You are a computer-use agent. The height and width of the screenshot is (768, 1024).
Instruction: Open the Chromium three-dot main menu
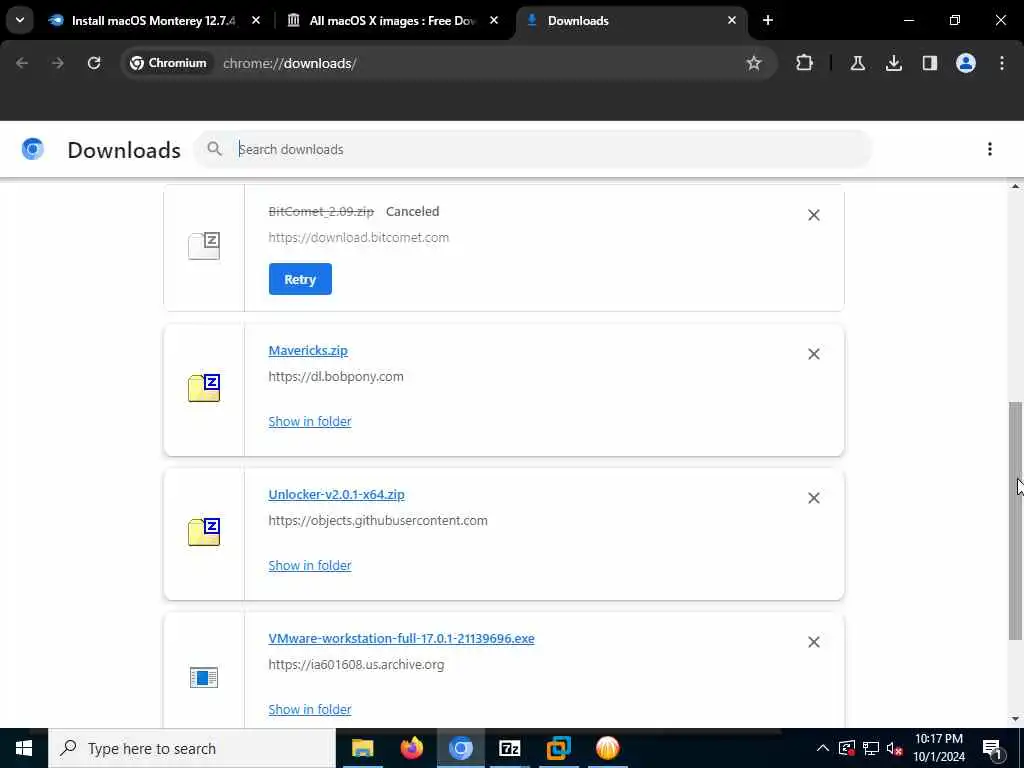point(1002,63)
